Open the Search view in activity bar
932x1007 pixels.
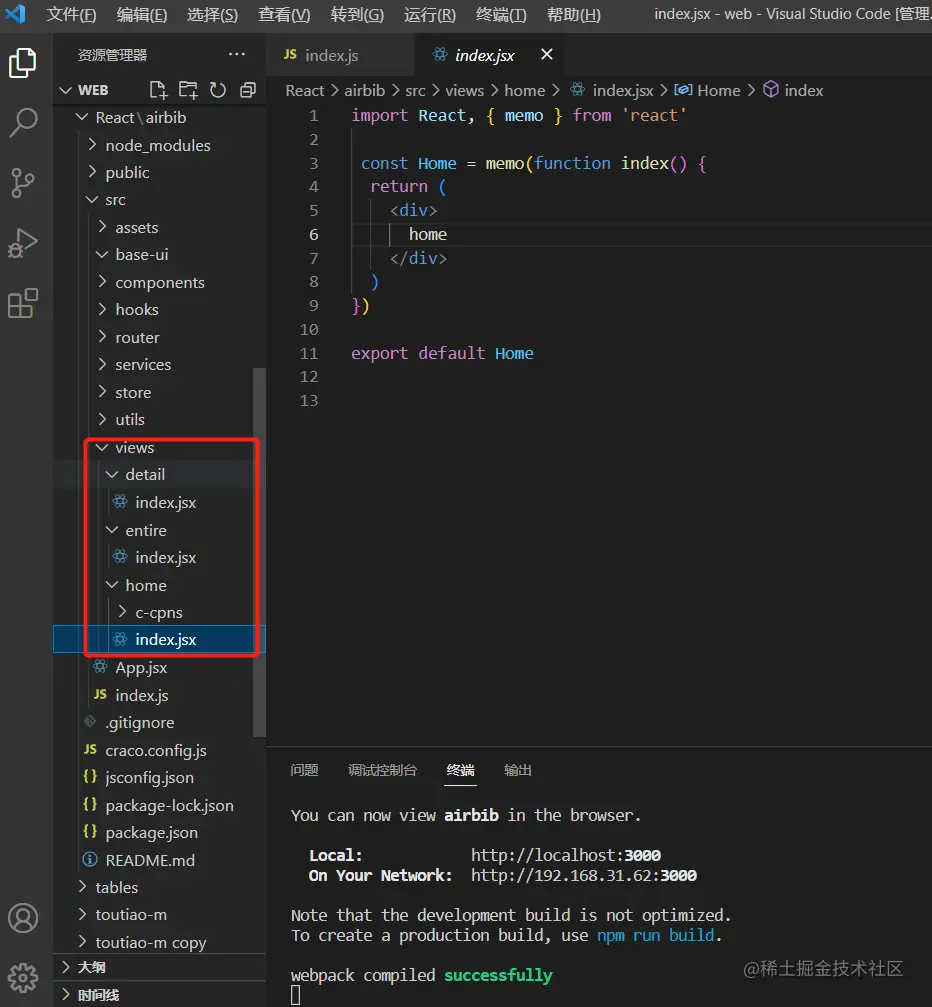click(x=23, y=122)
